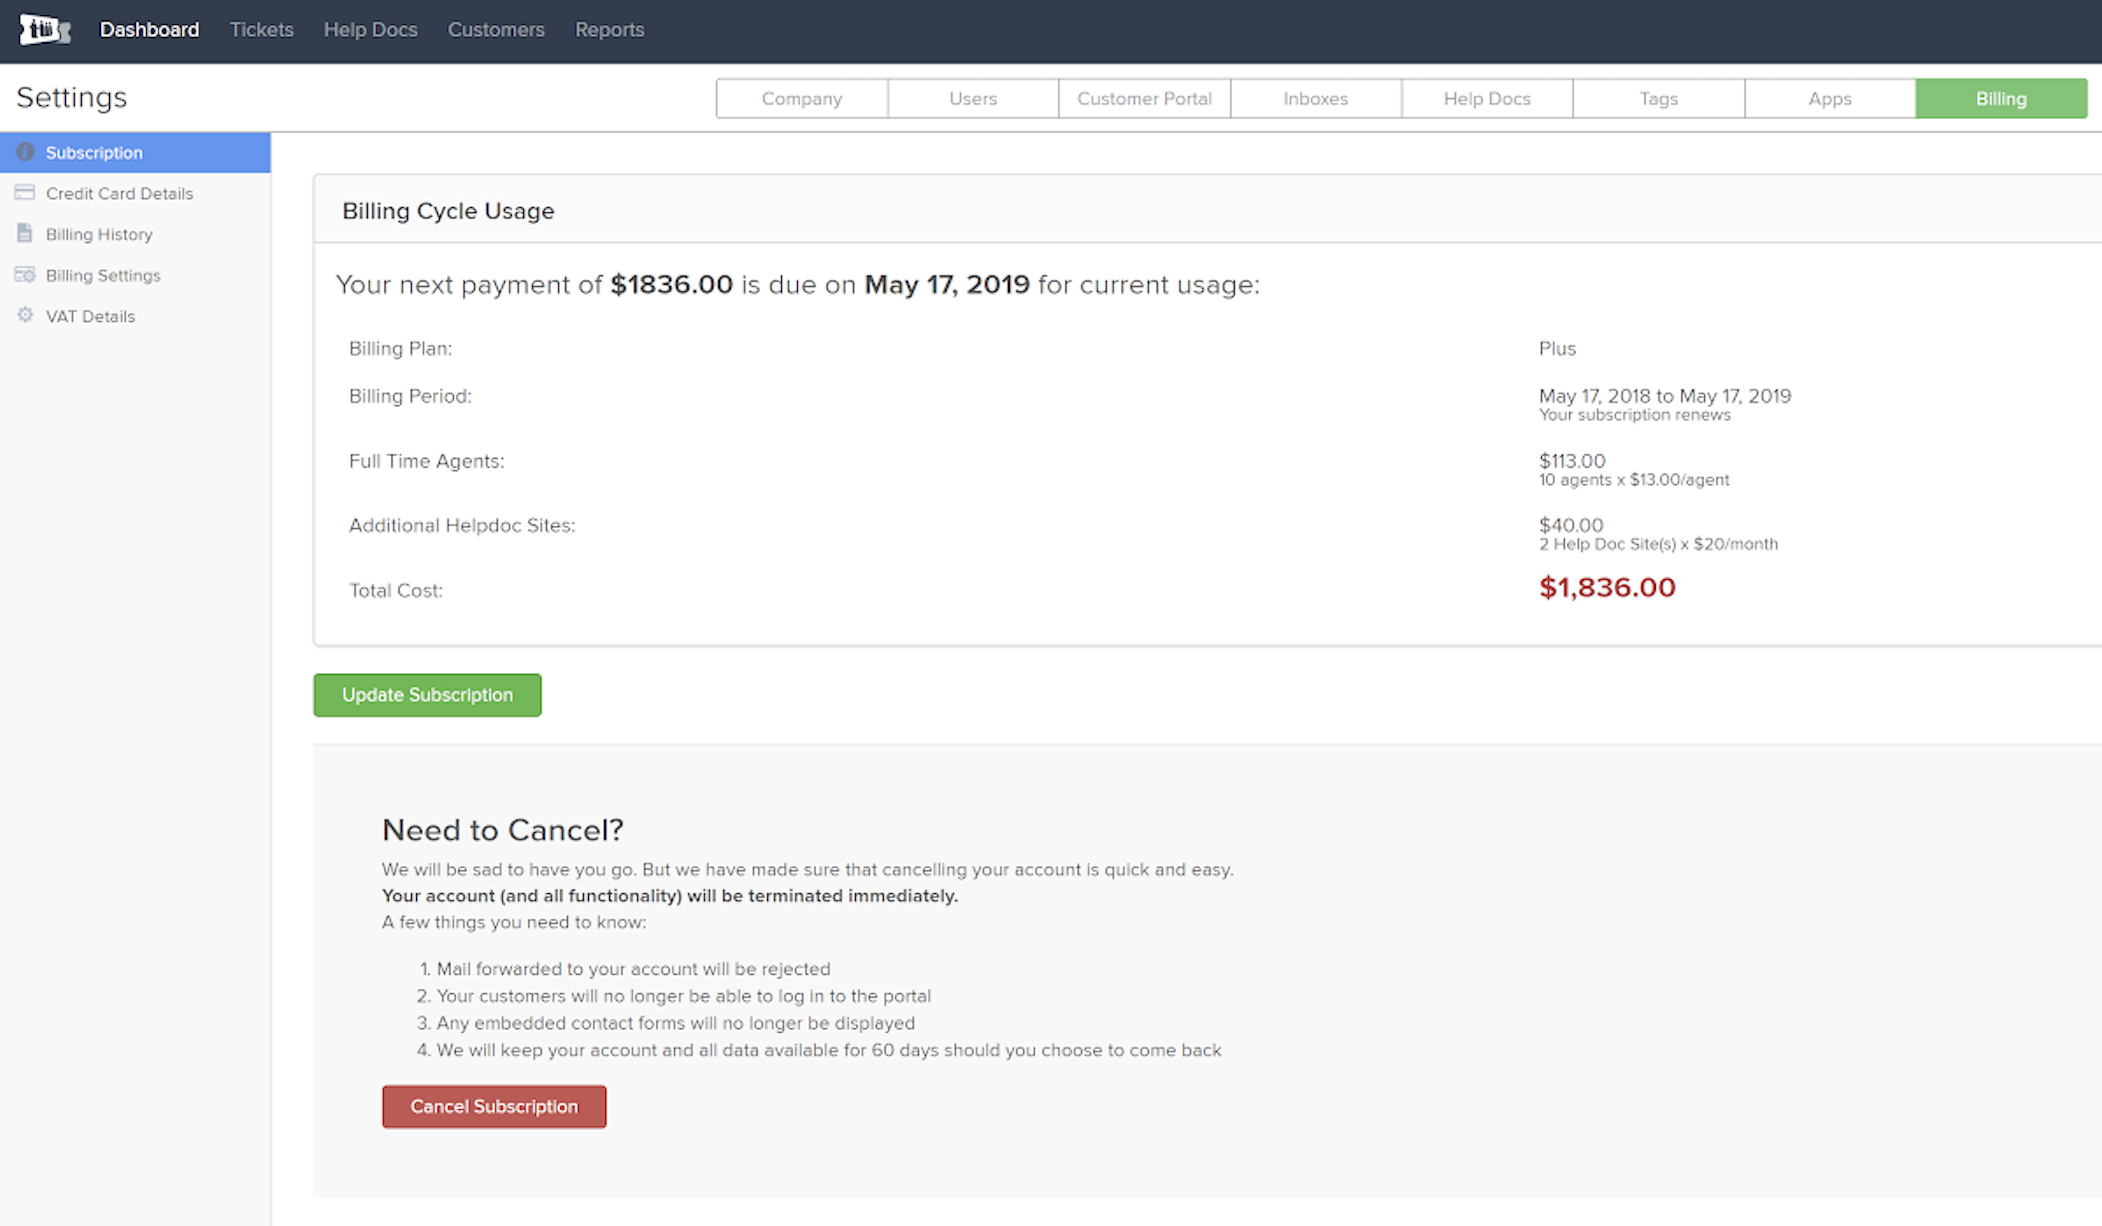Open Billing History in the sidebar
This screenshot has width=2102, height=1226.
(x=99, y=234)
